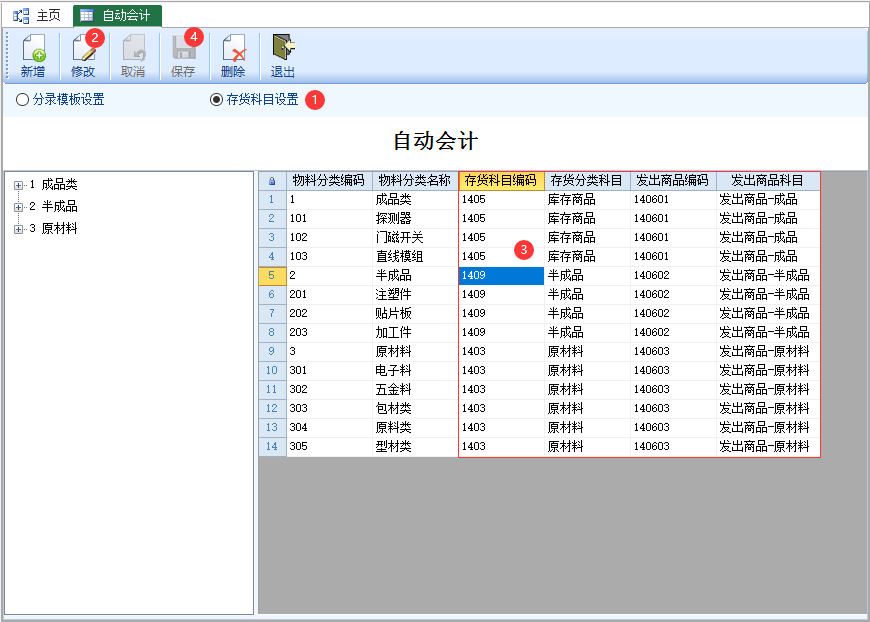
Task: Click 140603 cell in the 五金料 row
Action: (673, 390)
